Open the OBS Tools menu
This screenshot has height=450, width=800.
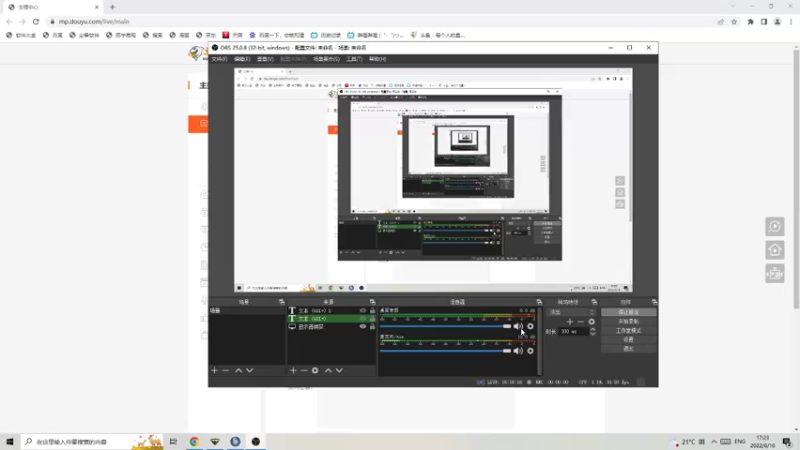coord(354,59)
